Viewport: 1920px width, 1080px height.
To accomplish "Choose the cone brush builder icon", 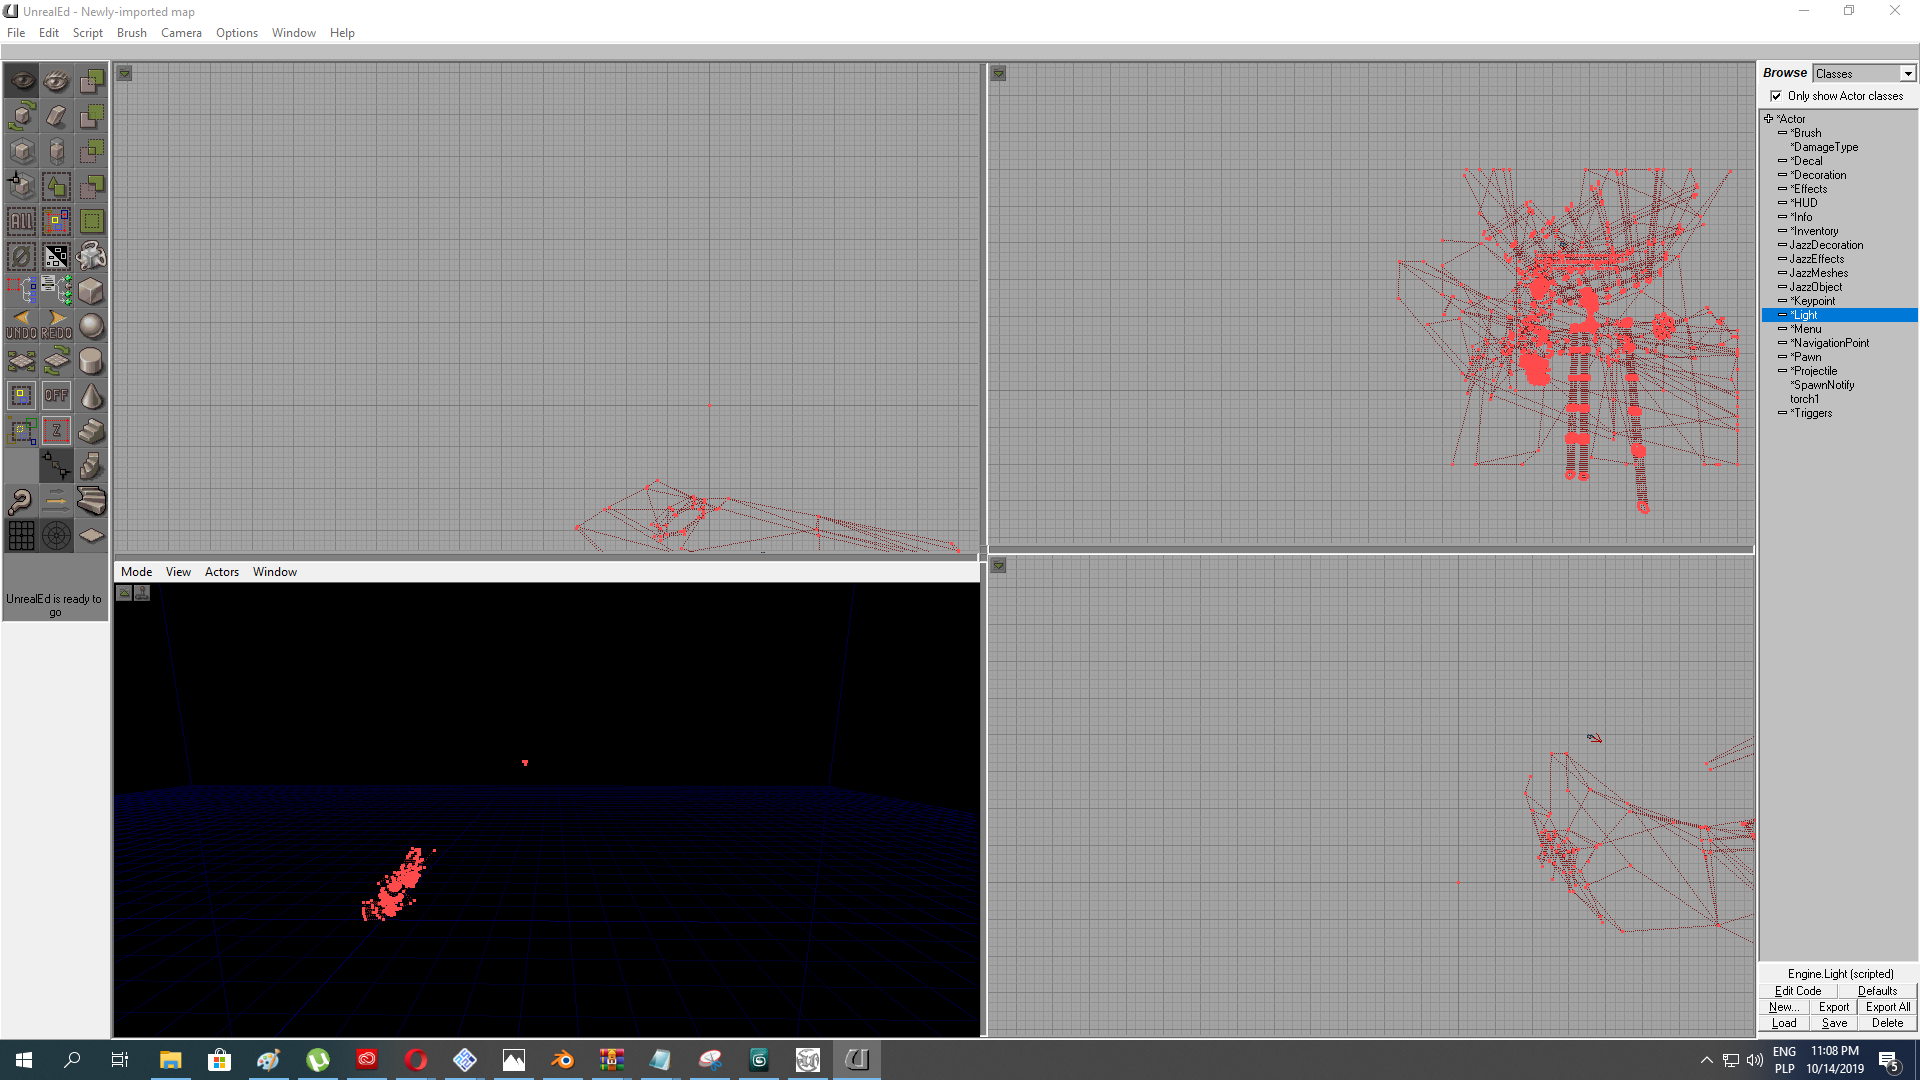I will [x=91, y=396].
